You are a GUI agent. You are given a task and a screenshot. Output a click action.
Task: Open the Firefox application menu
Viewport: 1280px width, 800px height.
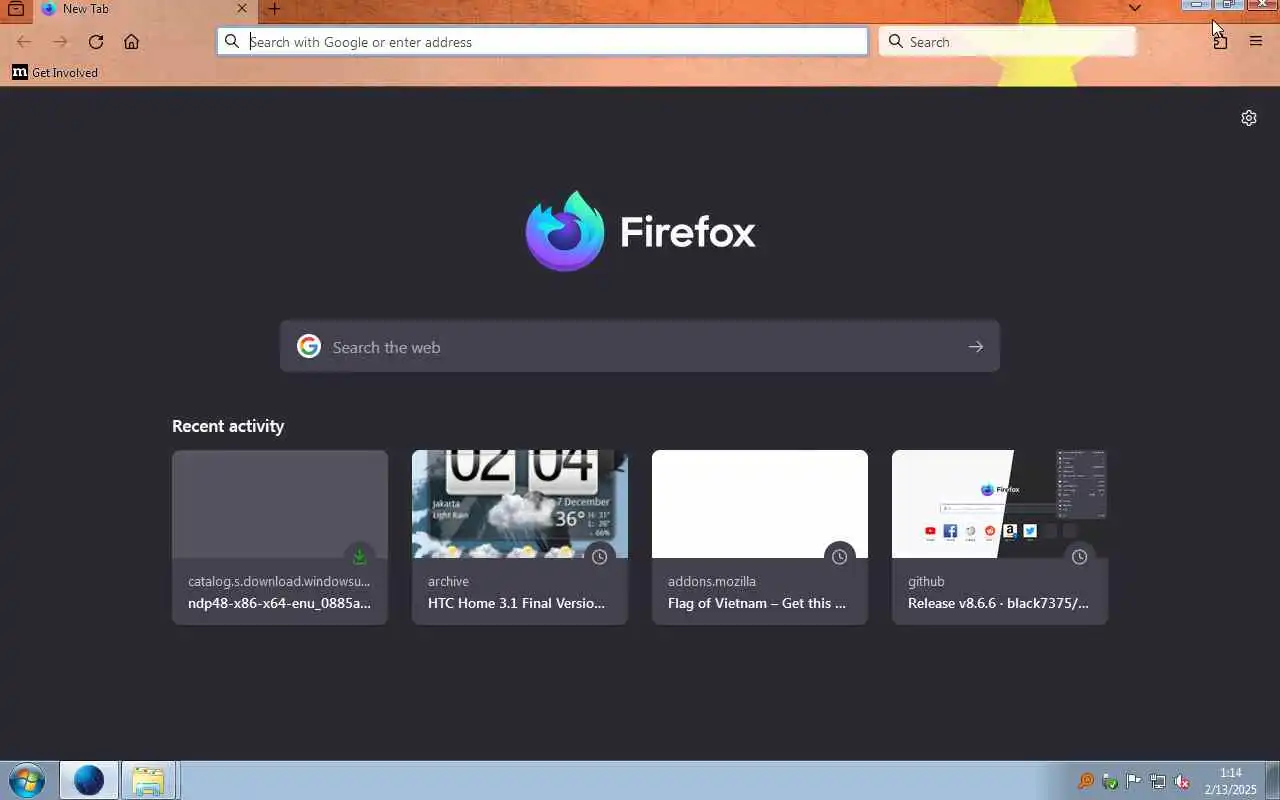point(1256,42)
